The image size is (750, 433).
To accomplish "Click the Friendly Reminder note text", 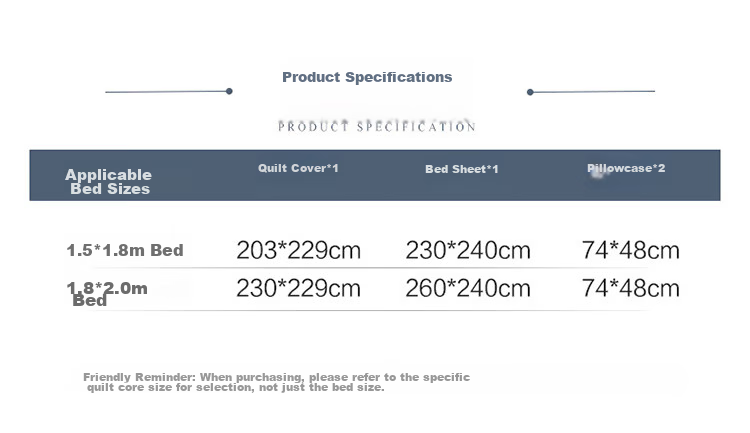I will pos(276,382).
